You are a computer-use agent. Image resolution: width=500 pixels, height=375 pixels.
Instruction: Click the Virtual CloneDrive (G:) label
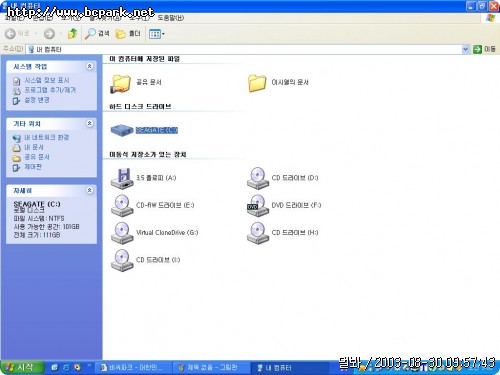(167, 232)
